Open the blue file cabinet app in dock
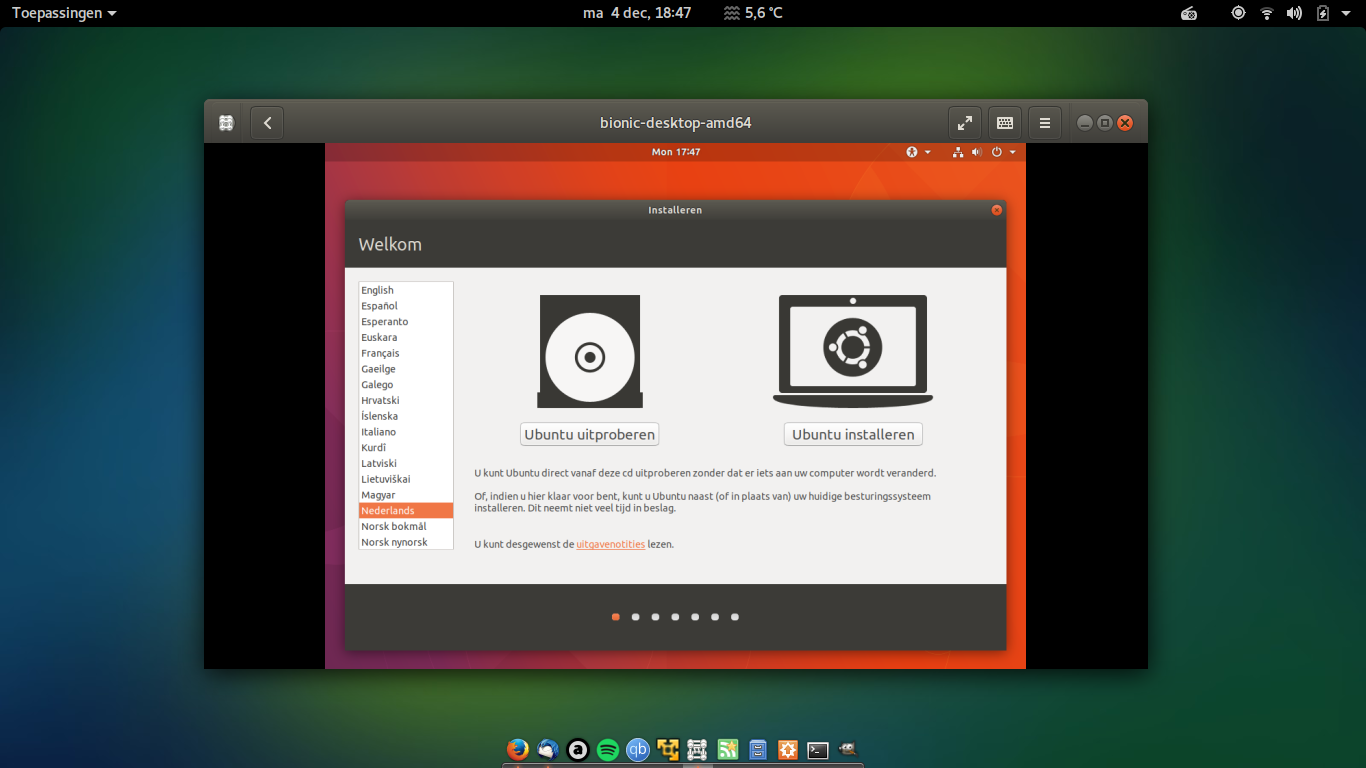Image resolution: width=1366 pixels, height=768 pixels. 758,749
